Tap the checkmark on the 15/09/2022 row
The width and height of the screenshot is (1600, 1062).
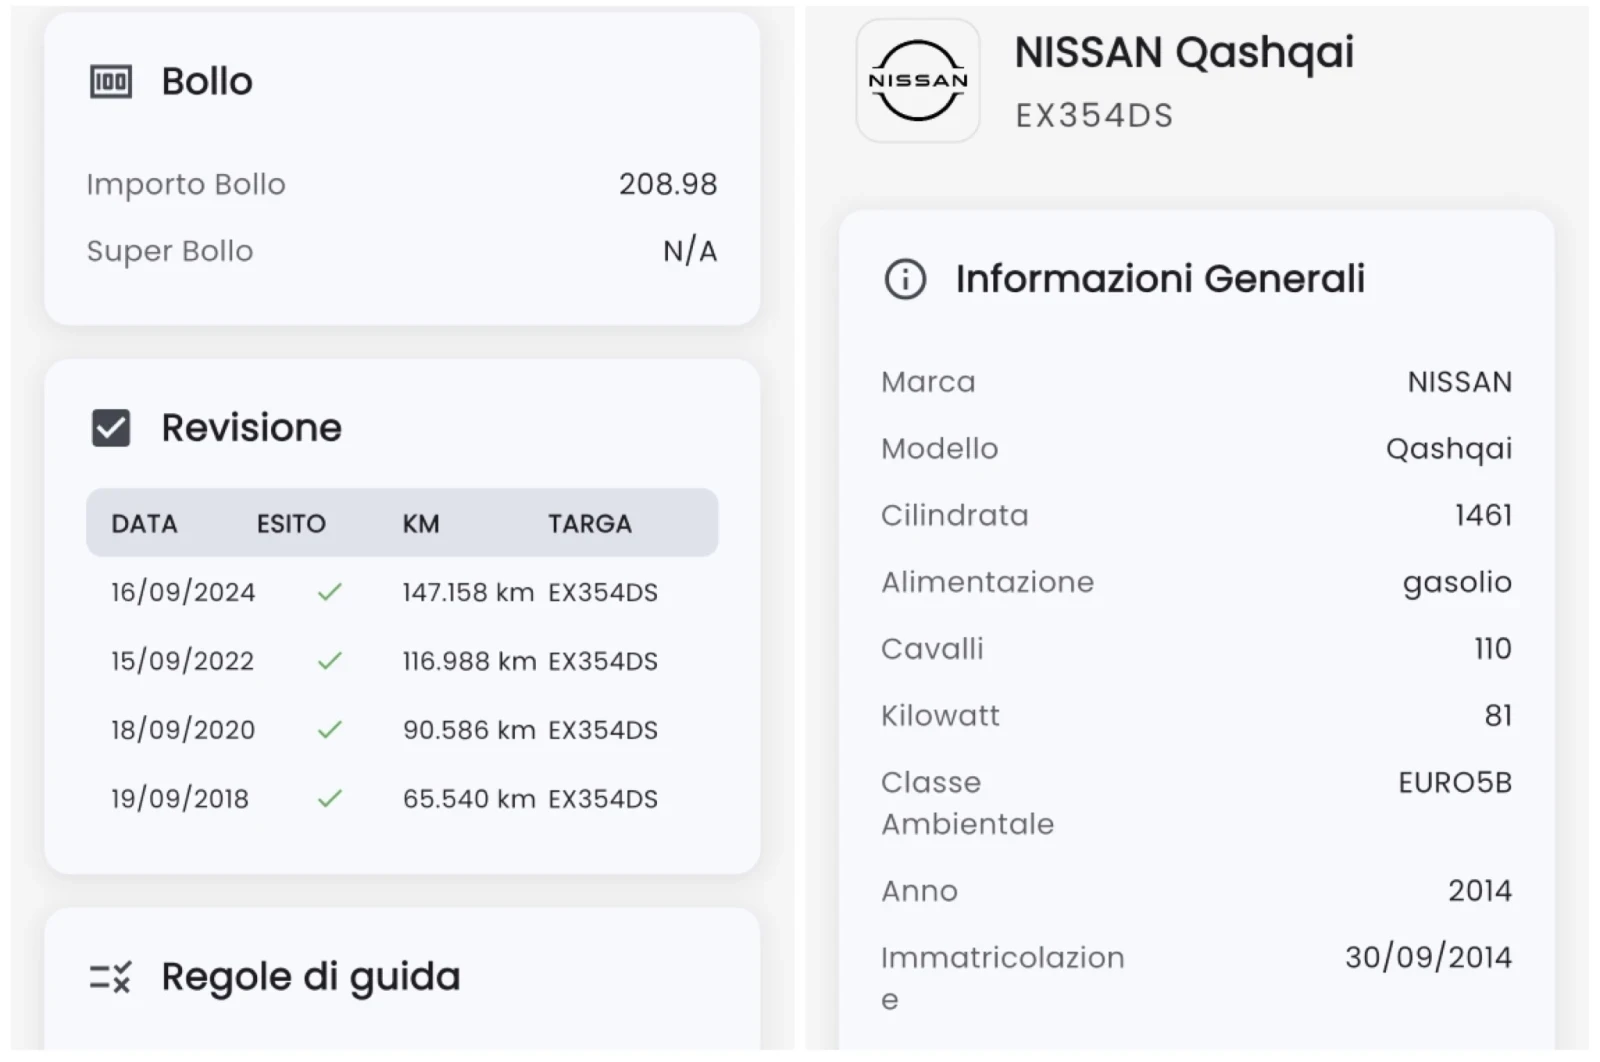(x=329, y=660)
